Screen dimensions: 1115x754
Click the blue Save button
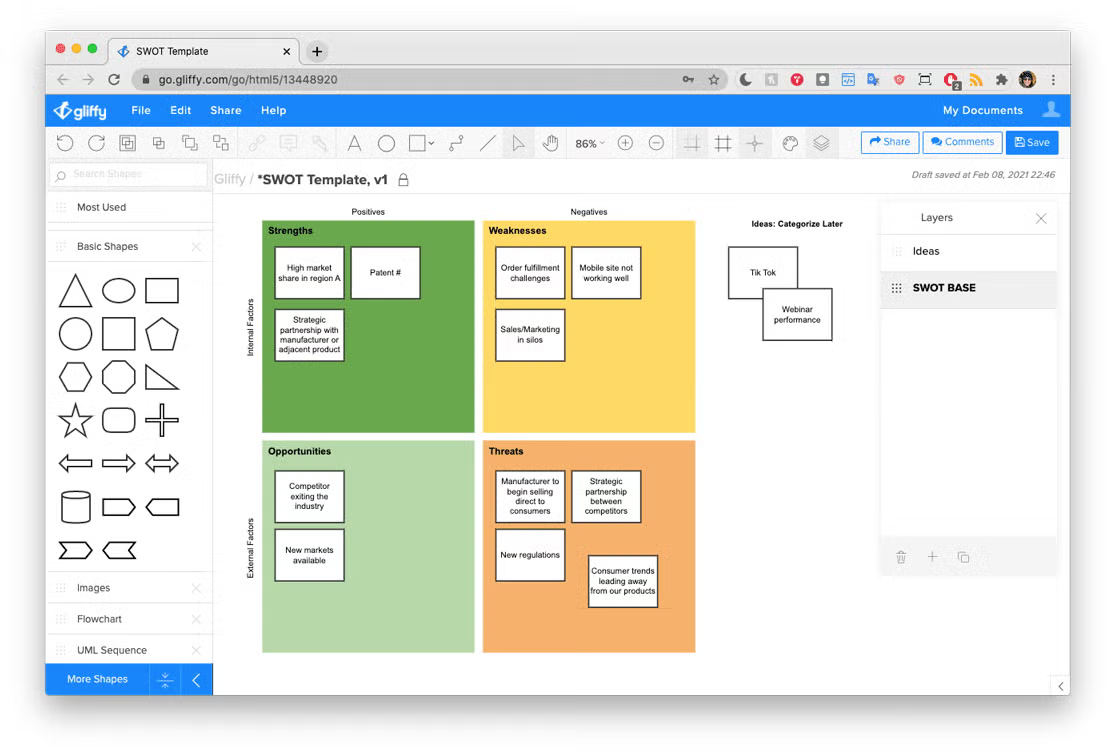(1031, 142)
